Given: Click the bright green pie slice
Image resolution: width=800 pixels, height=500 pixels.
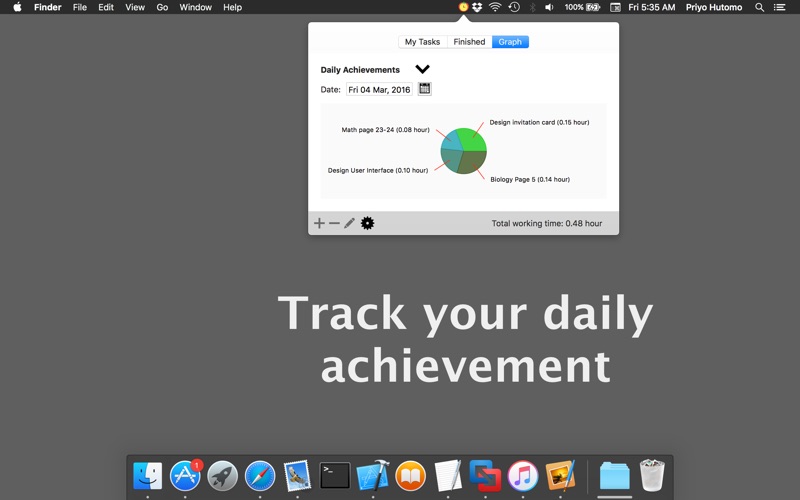Looking at the screenshot, I should [x=472, y=139].
